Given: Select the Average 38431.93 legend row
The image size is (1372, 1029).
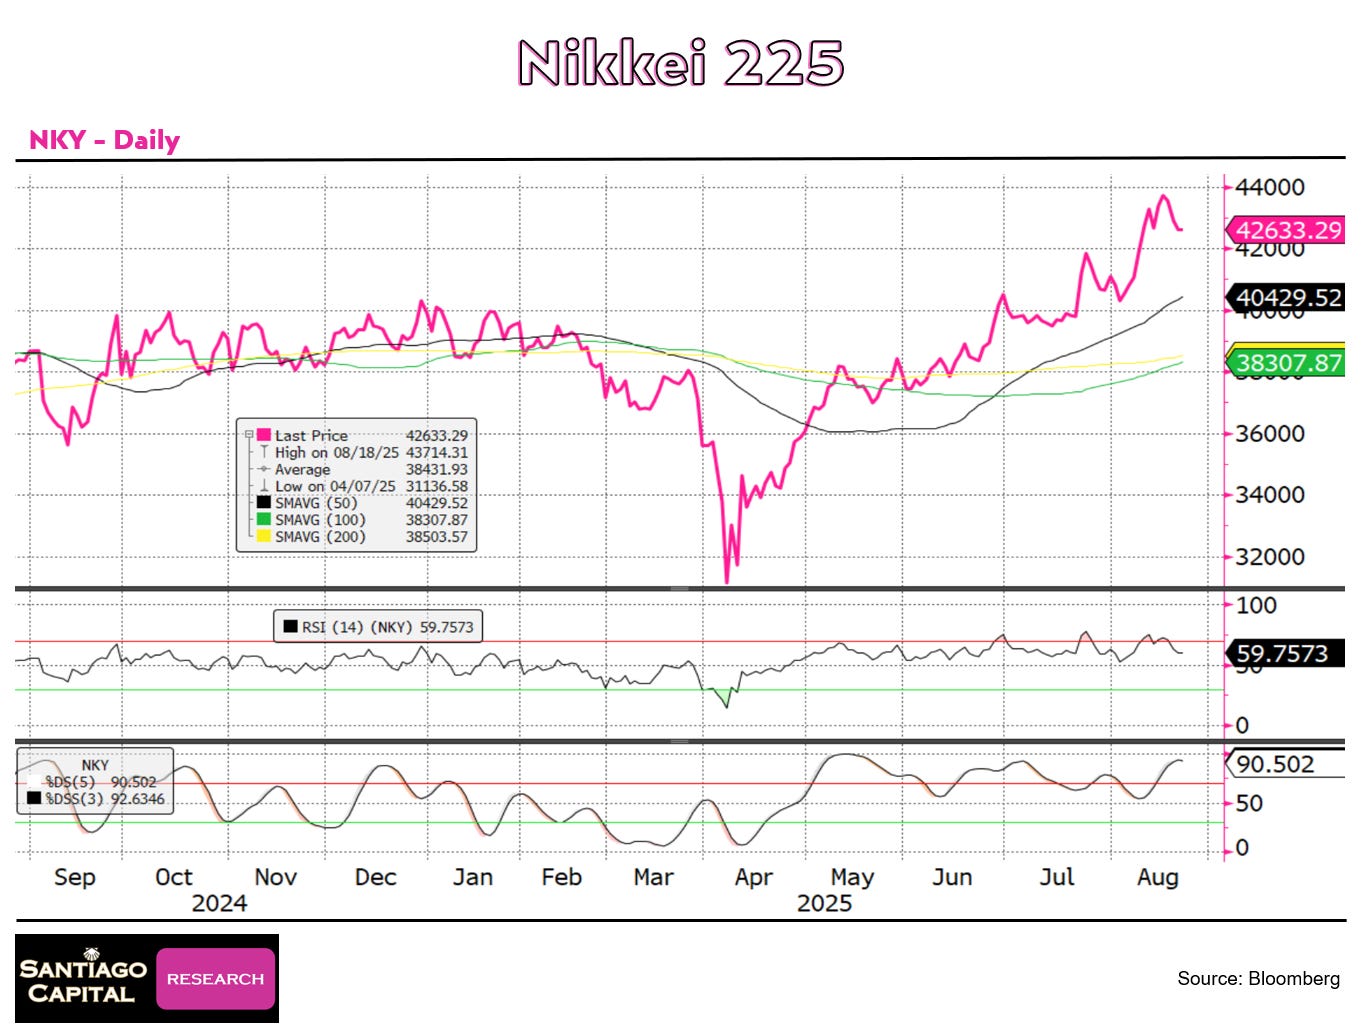Looking at the screenshot, I should click(x=362, y=470).
